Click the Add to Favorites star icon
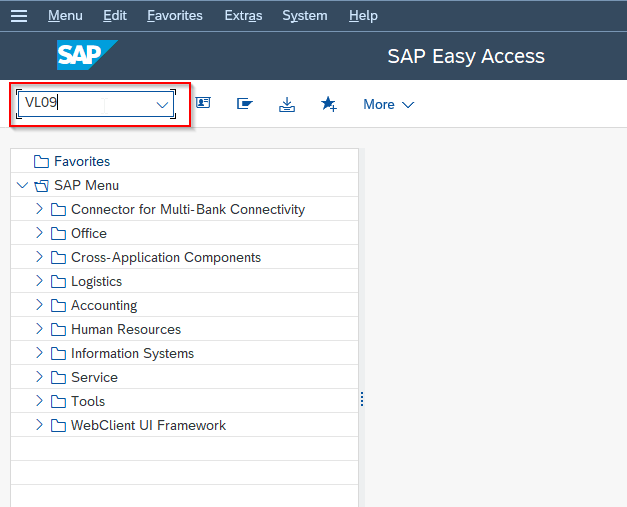 coord(329,104)
